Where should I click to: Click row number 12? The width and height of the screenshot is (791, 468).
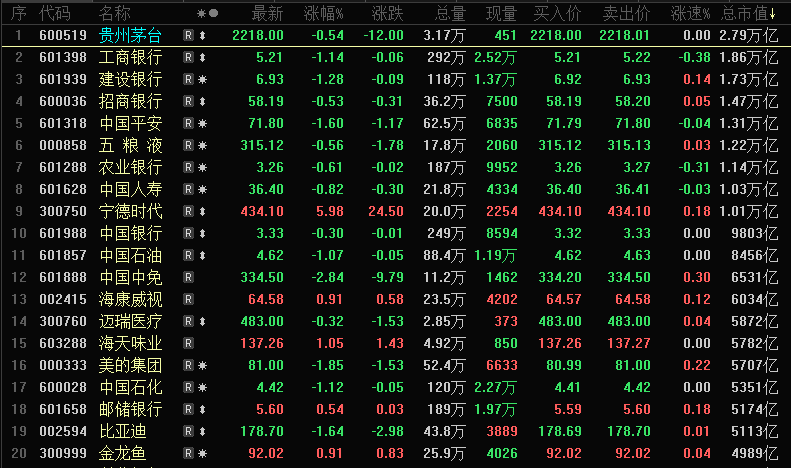[x=19, y=277]
